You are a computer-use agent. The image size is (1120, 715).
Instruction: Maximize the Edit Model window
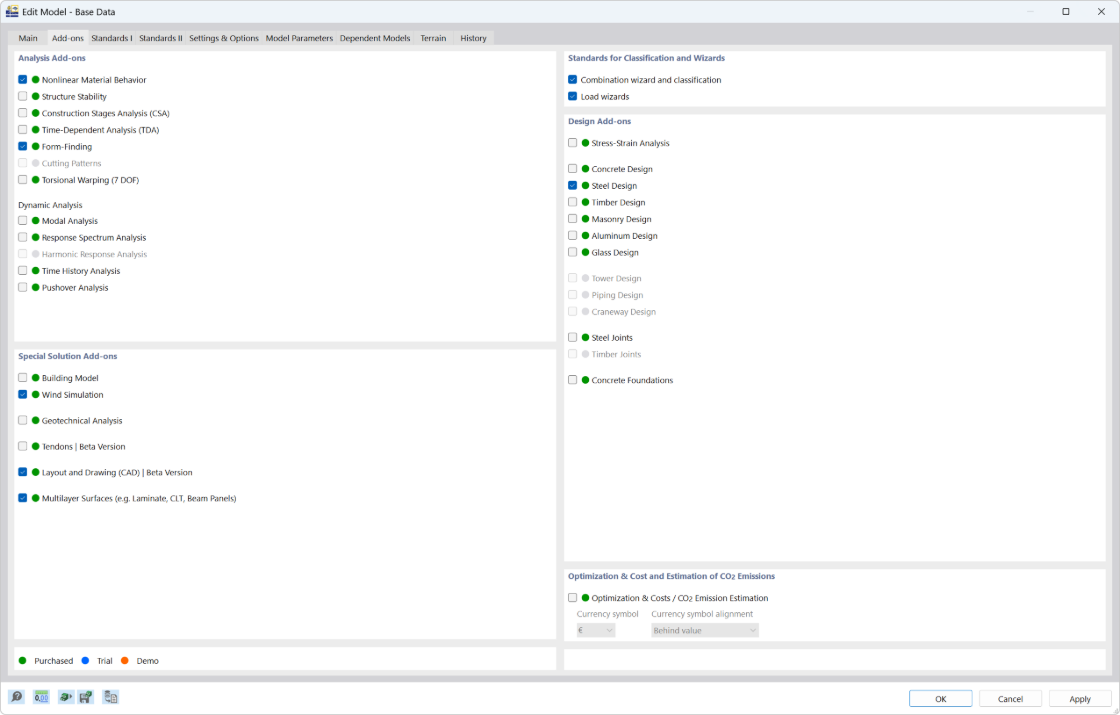point(1066,11)
